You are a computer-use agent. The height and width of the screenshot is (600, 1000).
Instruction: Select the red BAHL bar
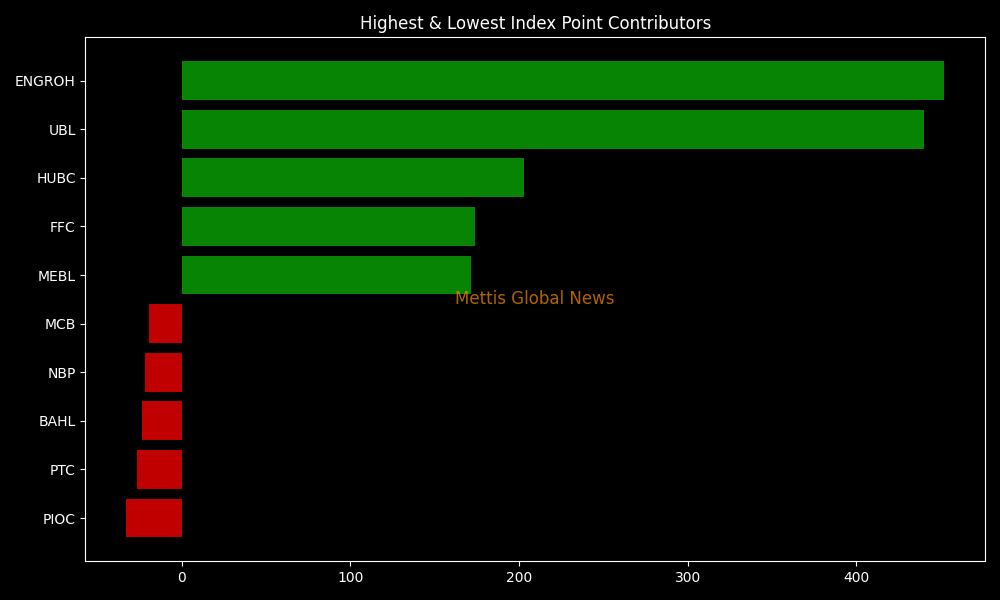pyautogui.click(x=162, y=421)
